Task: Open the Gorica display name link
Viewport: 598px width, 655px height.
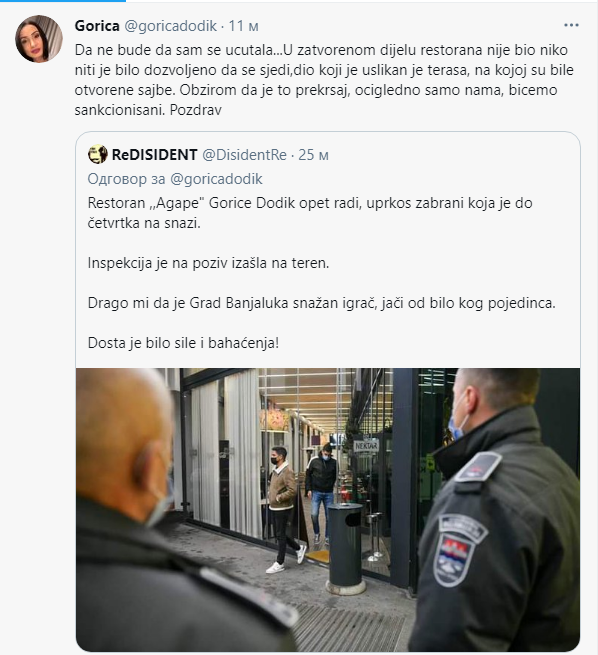Action: [x=97, y=26]
